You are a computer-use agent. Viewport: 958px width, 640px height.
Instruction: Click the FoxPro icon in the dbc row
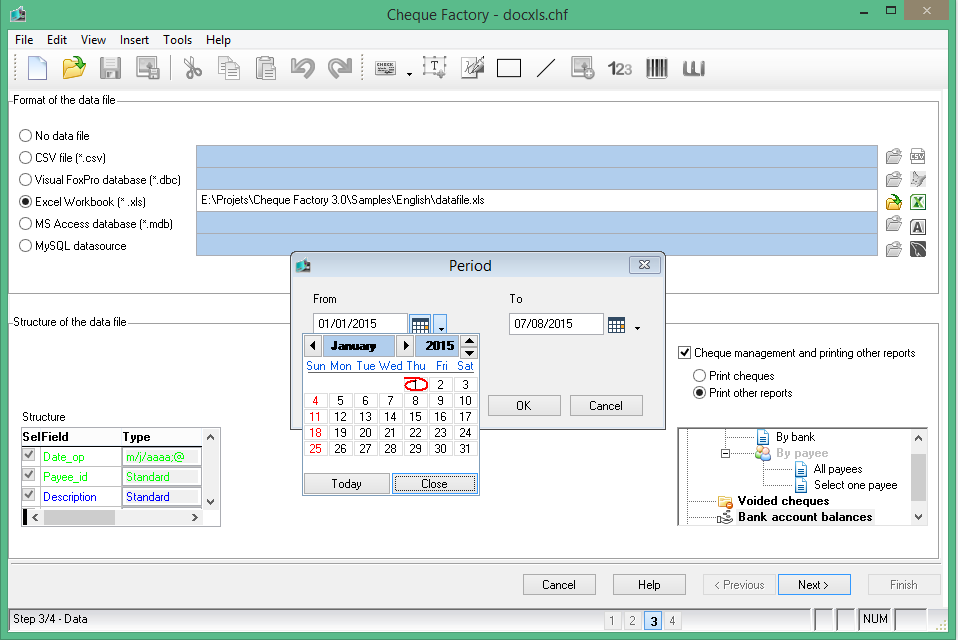(918, 179)
